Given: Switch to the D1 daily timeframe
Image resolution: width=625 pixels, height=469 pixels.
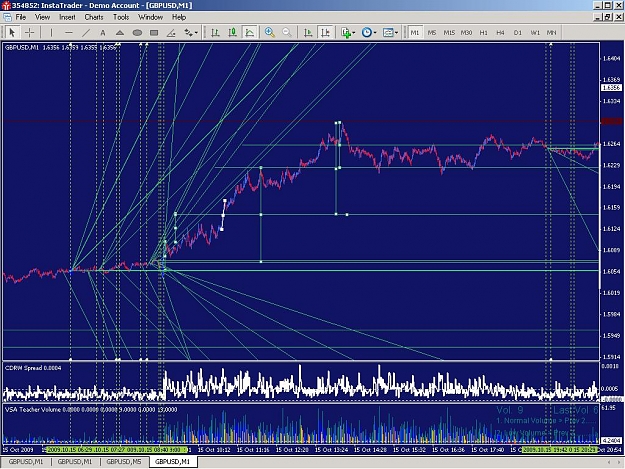Looking at the screenshot, I should pyautogui.click(x=517, y=33).
